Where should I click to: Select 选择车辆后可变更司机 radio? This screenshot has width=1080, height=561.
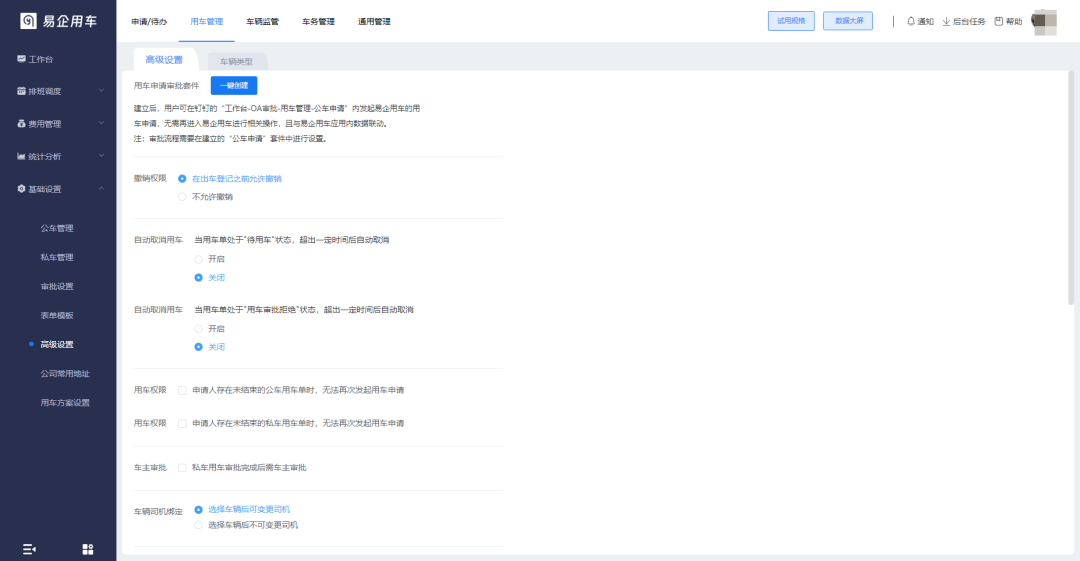(198, 510)
